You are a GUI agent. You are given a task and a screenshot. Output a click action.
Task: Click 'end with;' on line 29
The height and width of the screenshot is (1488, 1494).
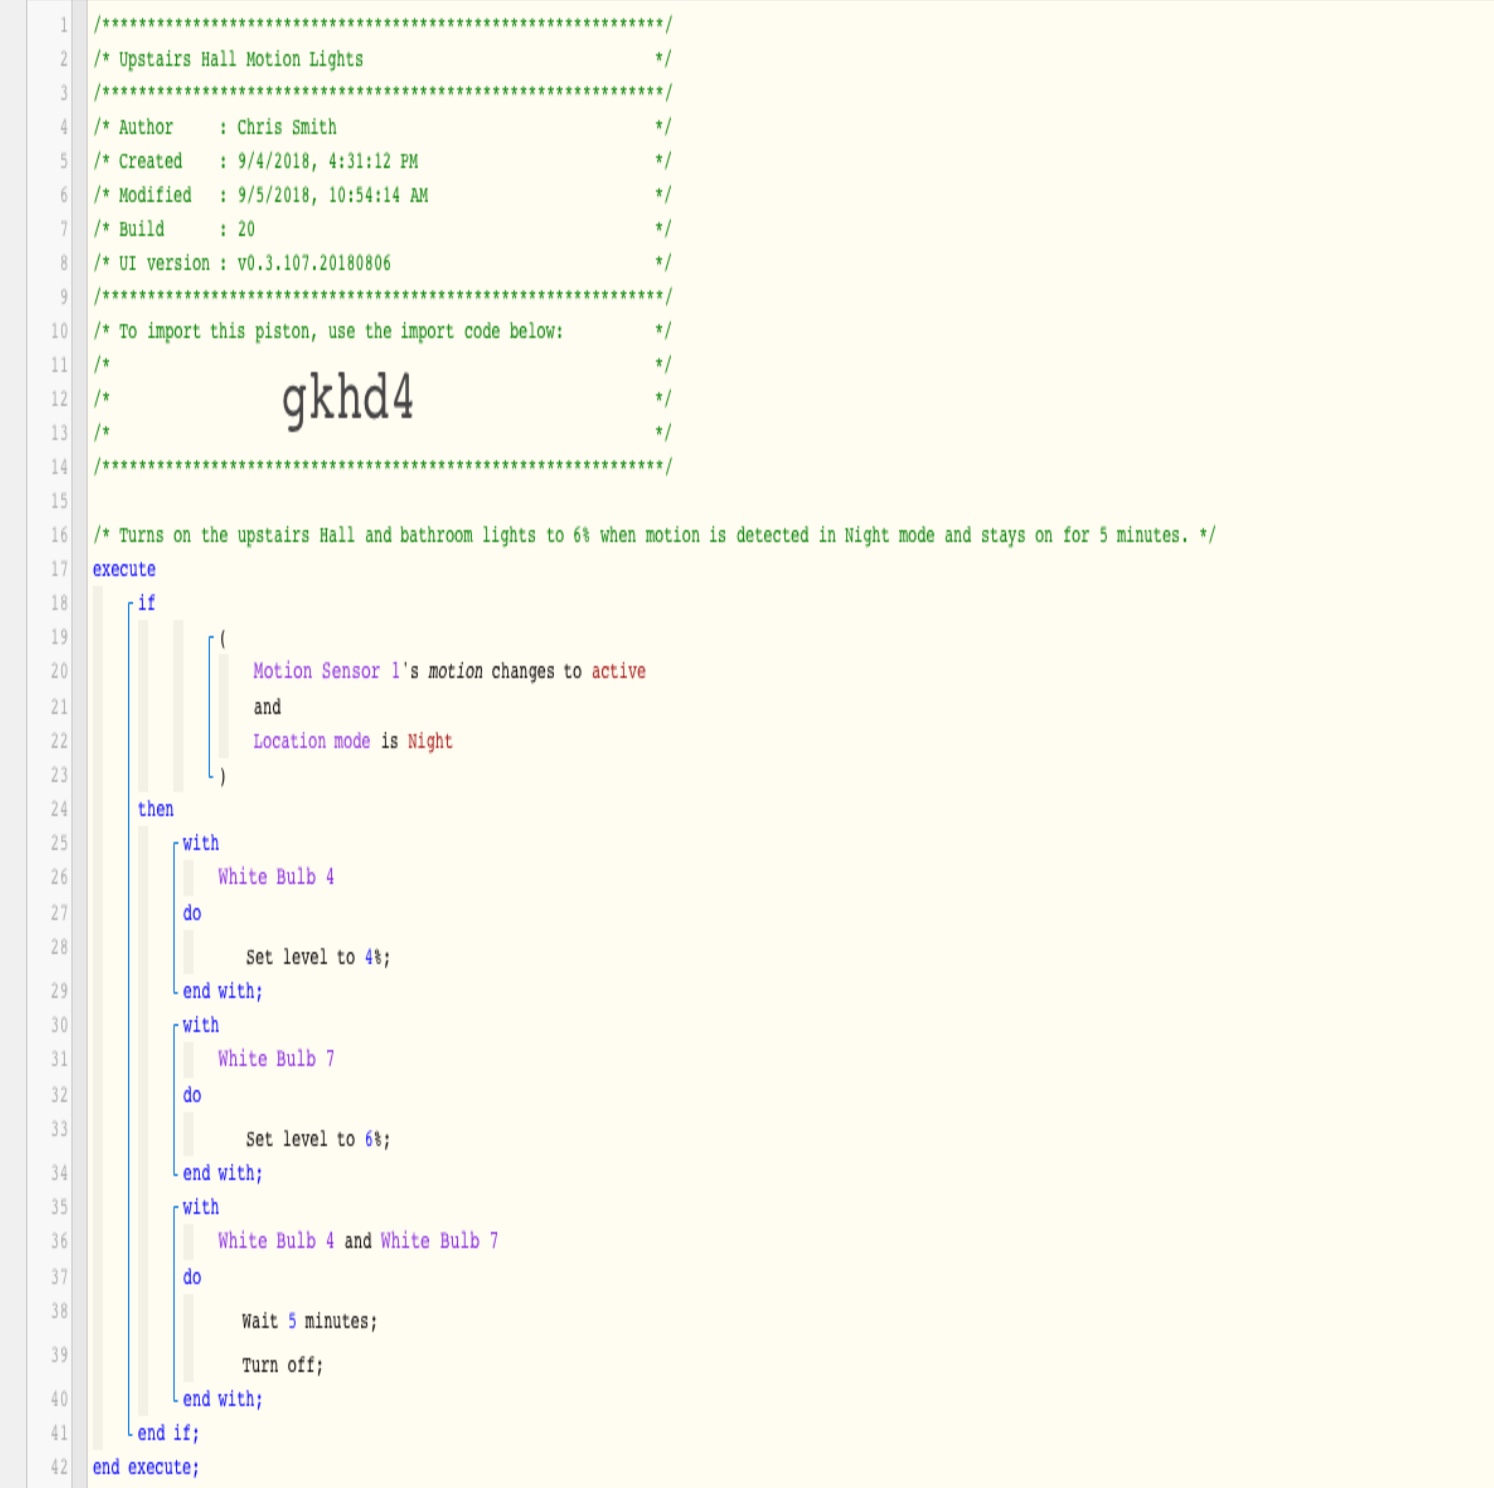click(x=222, y=991)
